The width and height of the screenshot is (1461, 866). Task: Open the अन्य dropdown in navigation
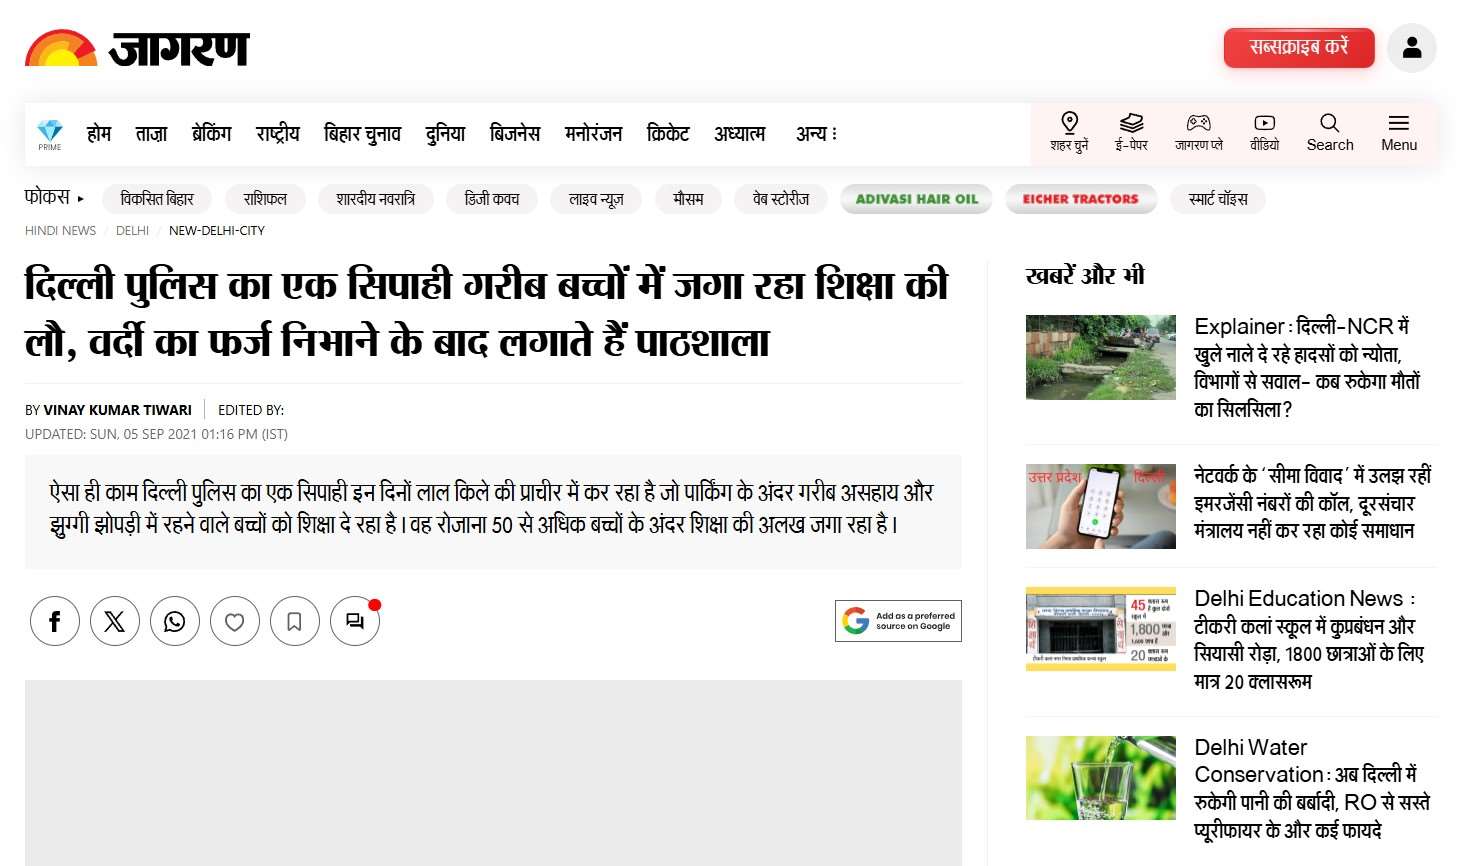point(815,133)
